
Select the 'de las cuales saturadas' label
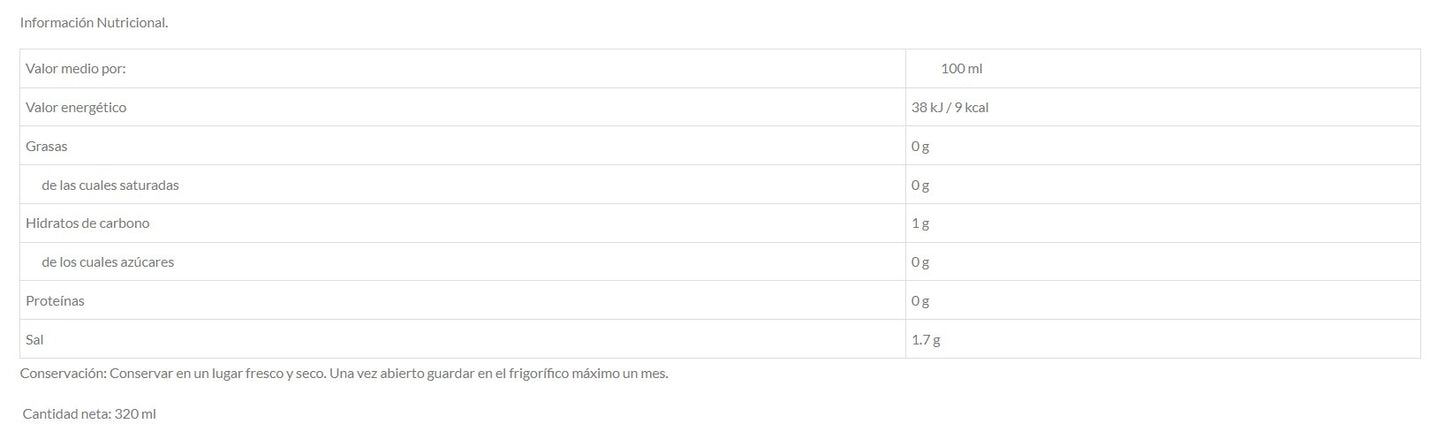click(110, 185)
